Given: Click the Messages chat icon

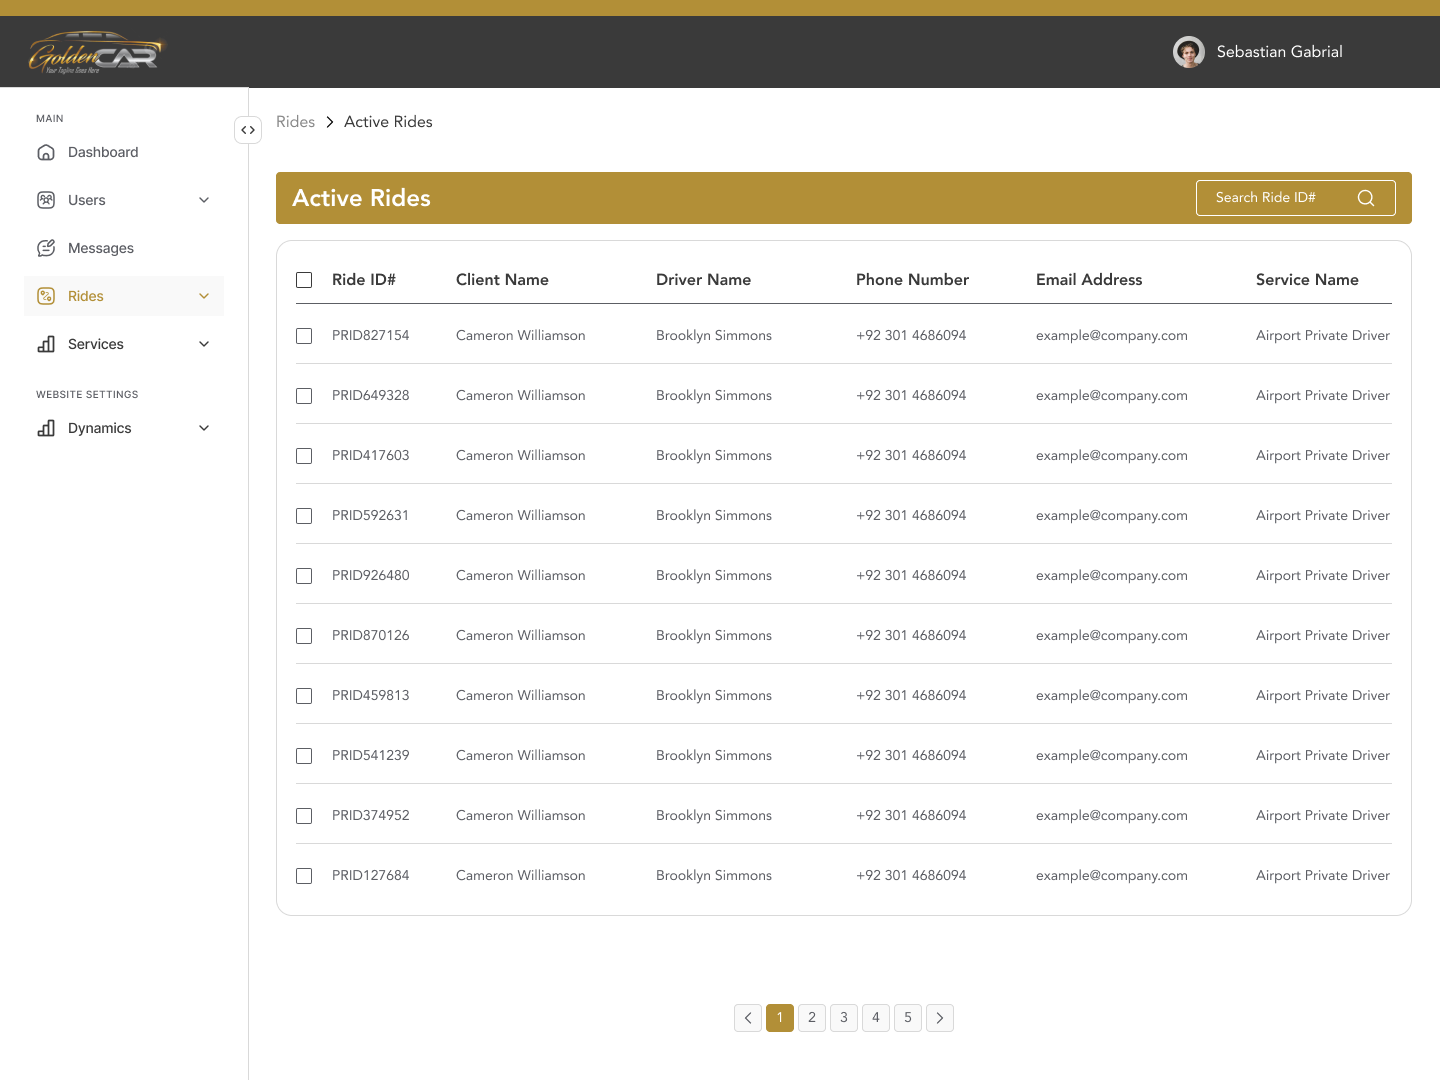Looking at the screenshot, I should click(46, 248).
